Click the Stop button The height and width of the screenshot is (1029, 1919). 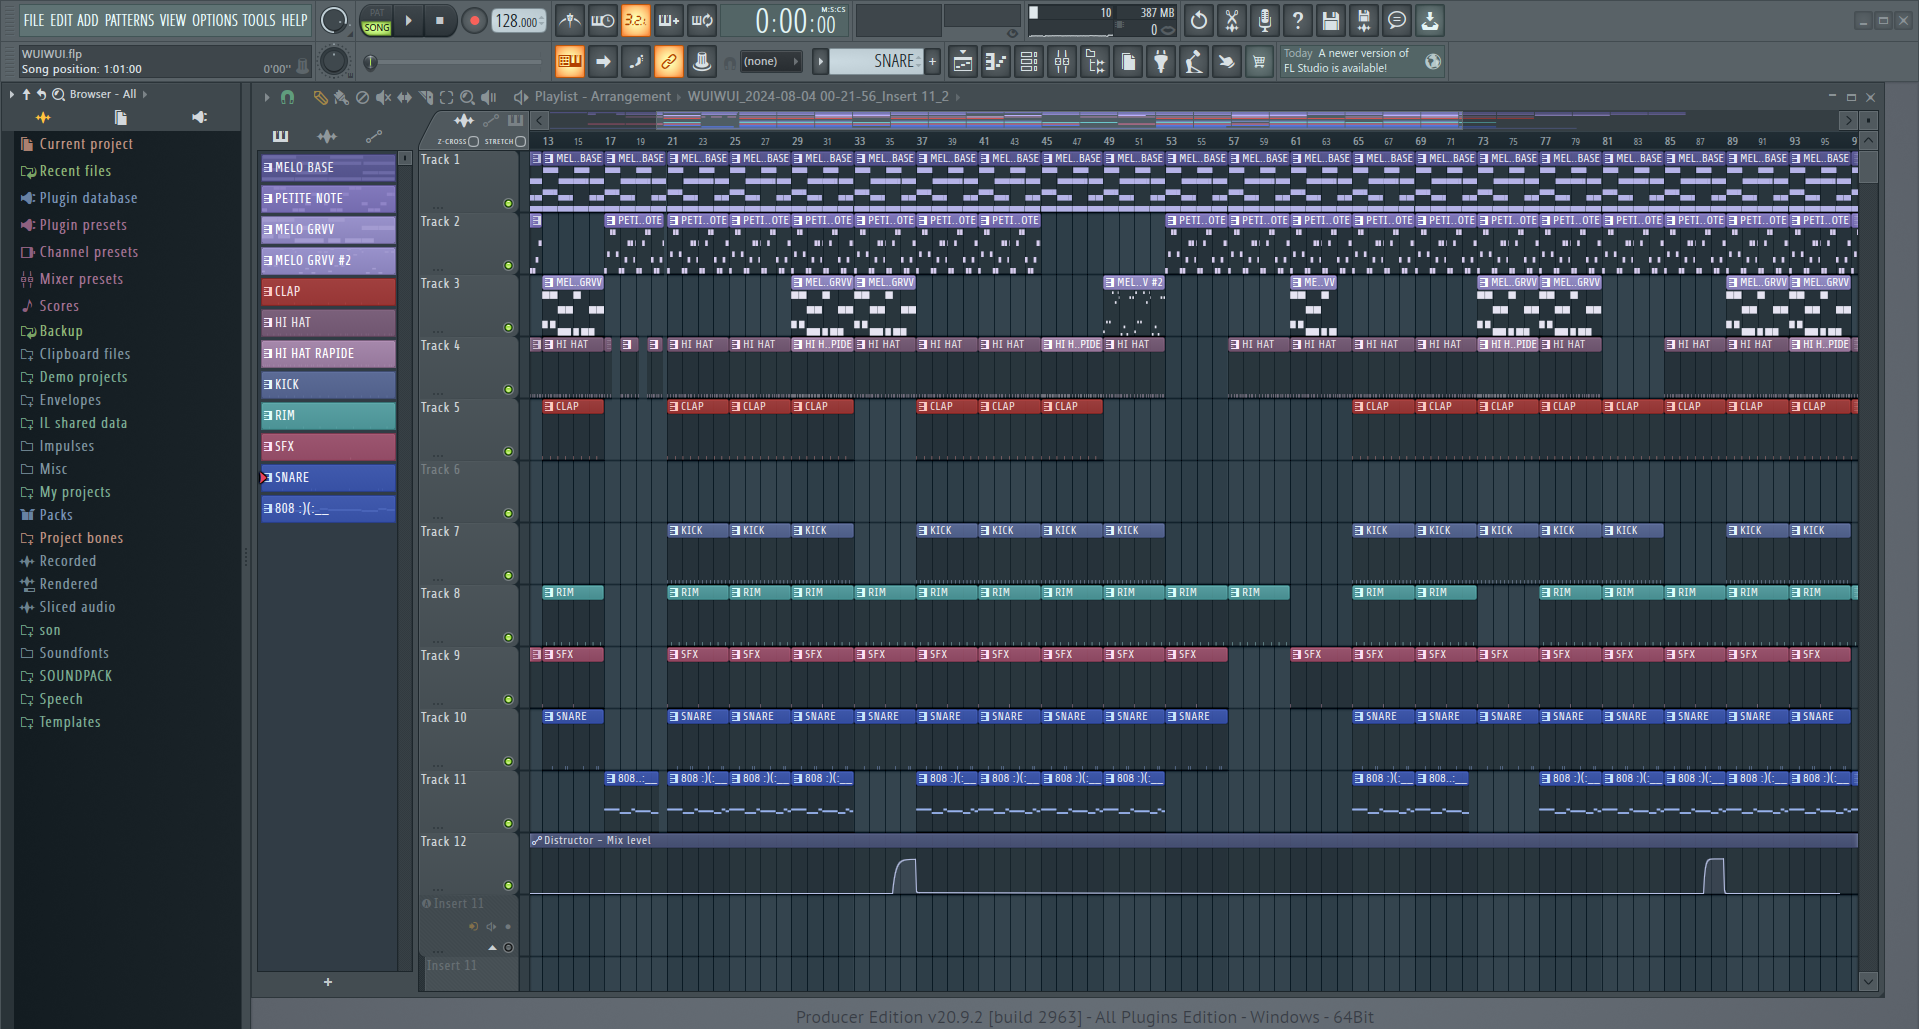tap(440, 20)
